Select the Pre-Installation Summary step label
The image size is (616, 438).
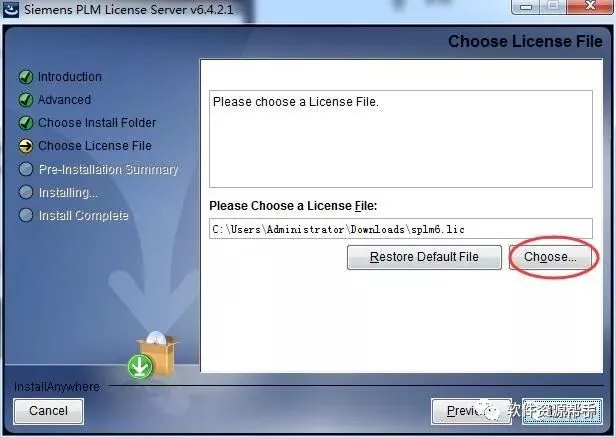coord(108,169)
